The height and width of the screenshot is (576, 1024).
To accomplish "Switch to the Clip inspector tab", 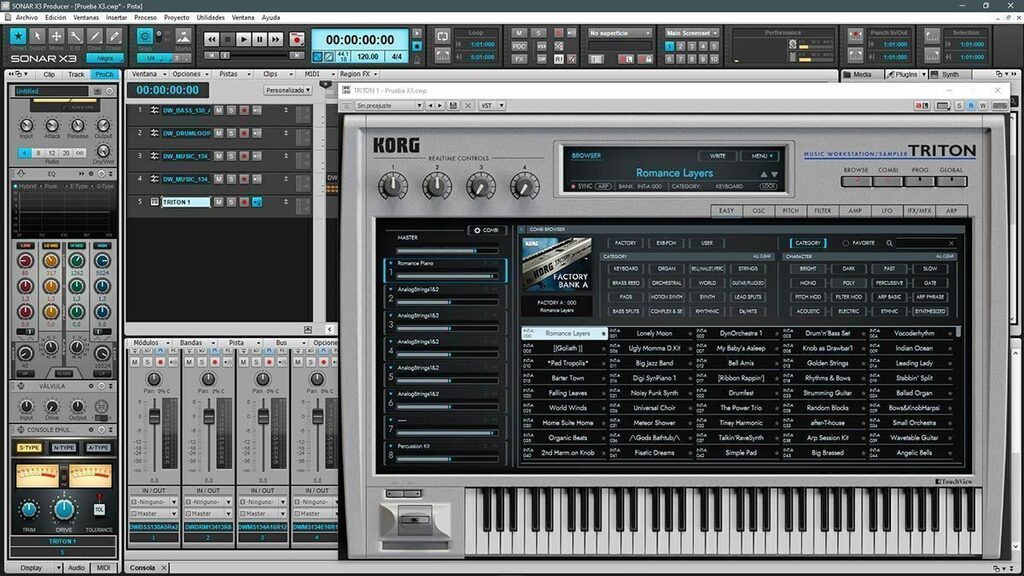I will pyautogui.click(x=49, y=74).
